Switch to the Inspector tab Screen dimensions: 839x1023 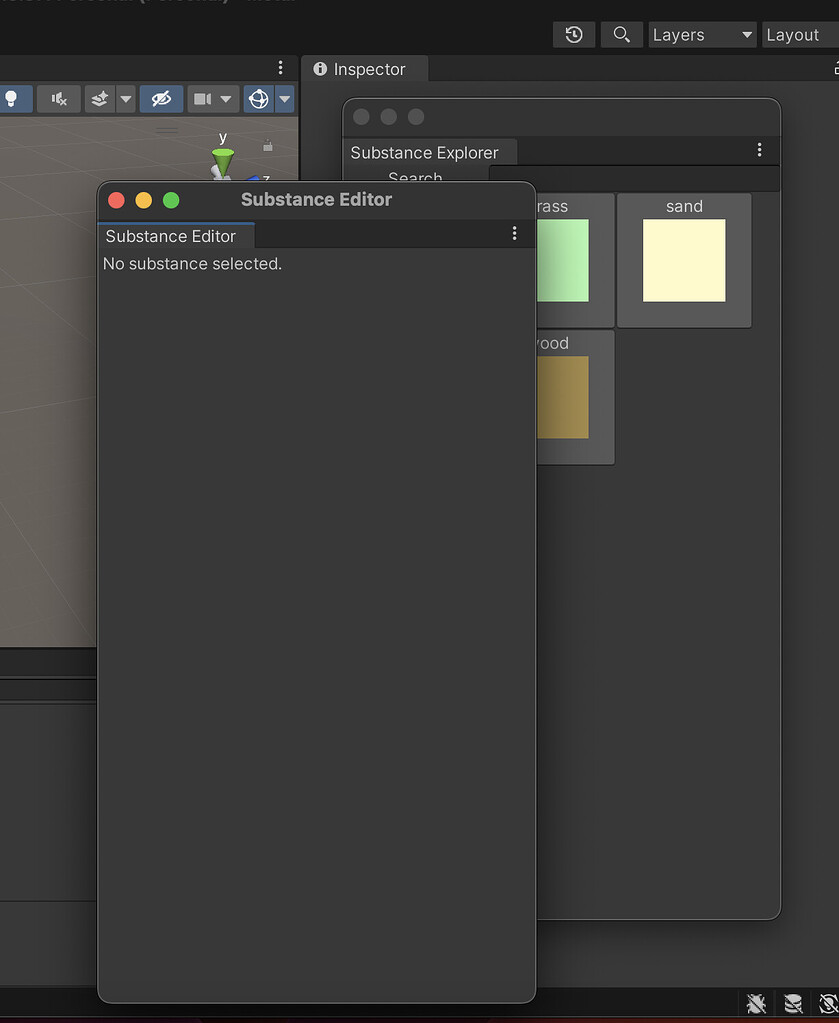click(363, 69)
